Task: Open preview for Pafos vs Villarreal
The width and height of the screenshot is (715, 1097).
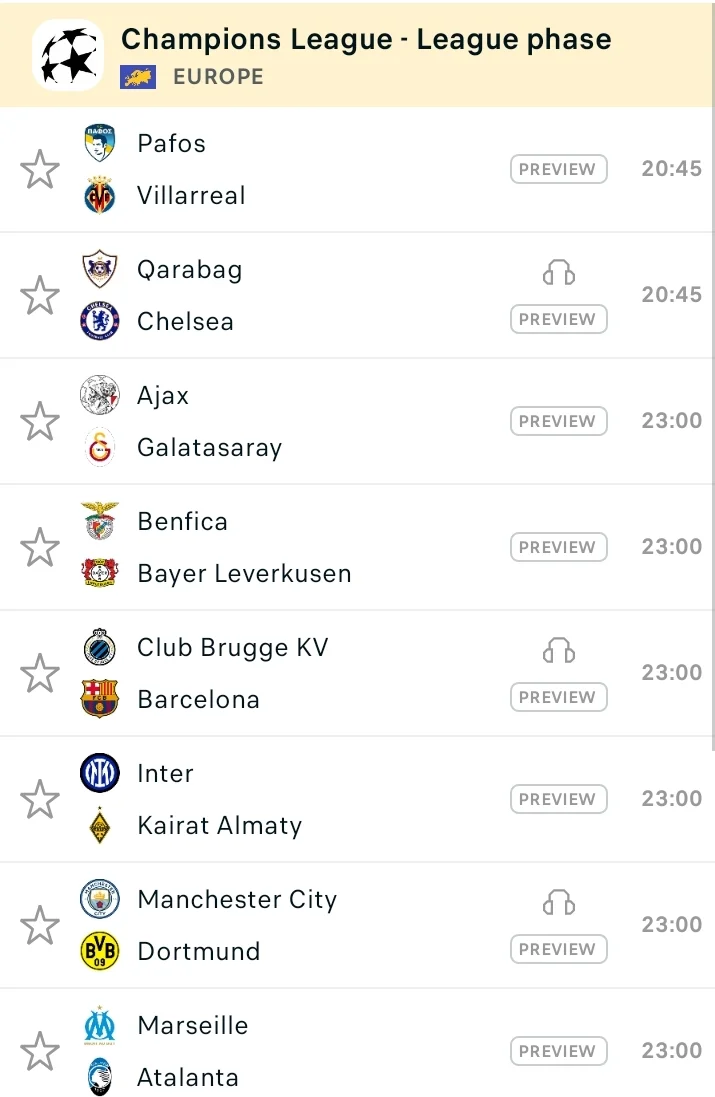Action: [x=558, y=169]
